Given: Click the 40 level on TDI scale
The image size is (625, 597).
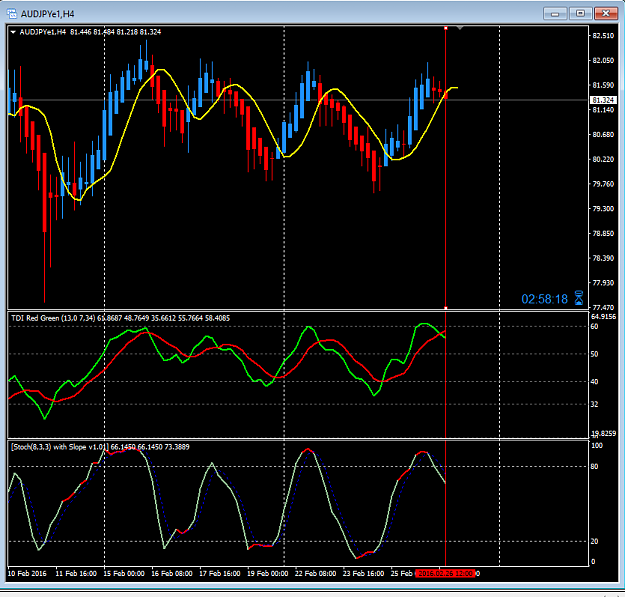Looking at the screenshot, I should click(x=594, y=381).
